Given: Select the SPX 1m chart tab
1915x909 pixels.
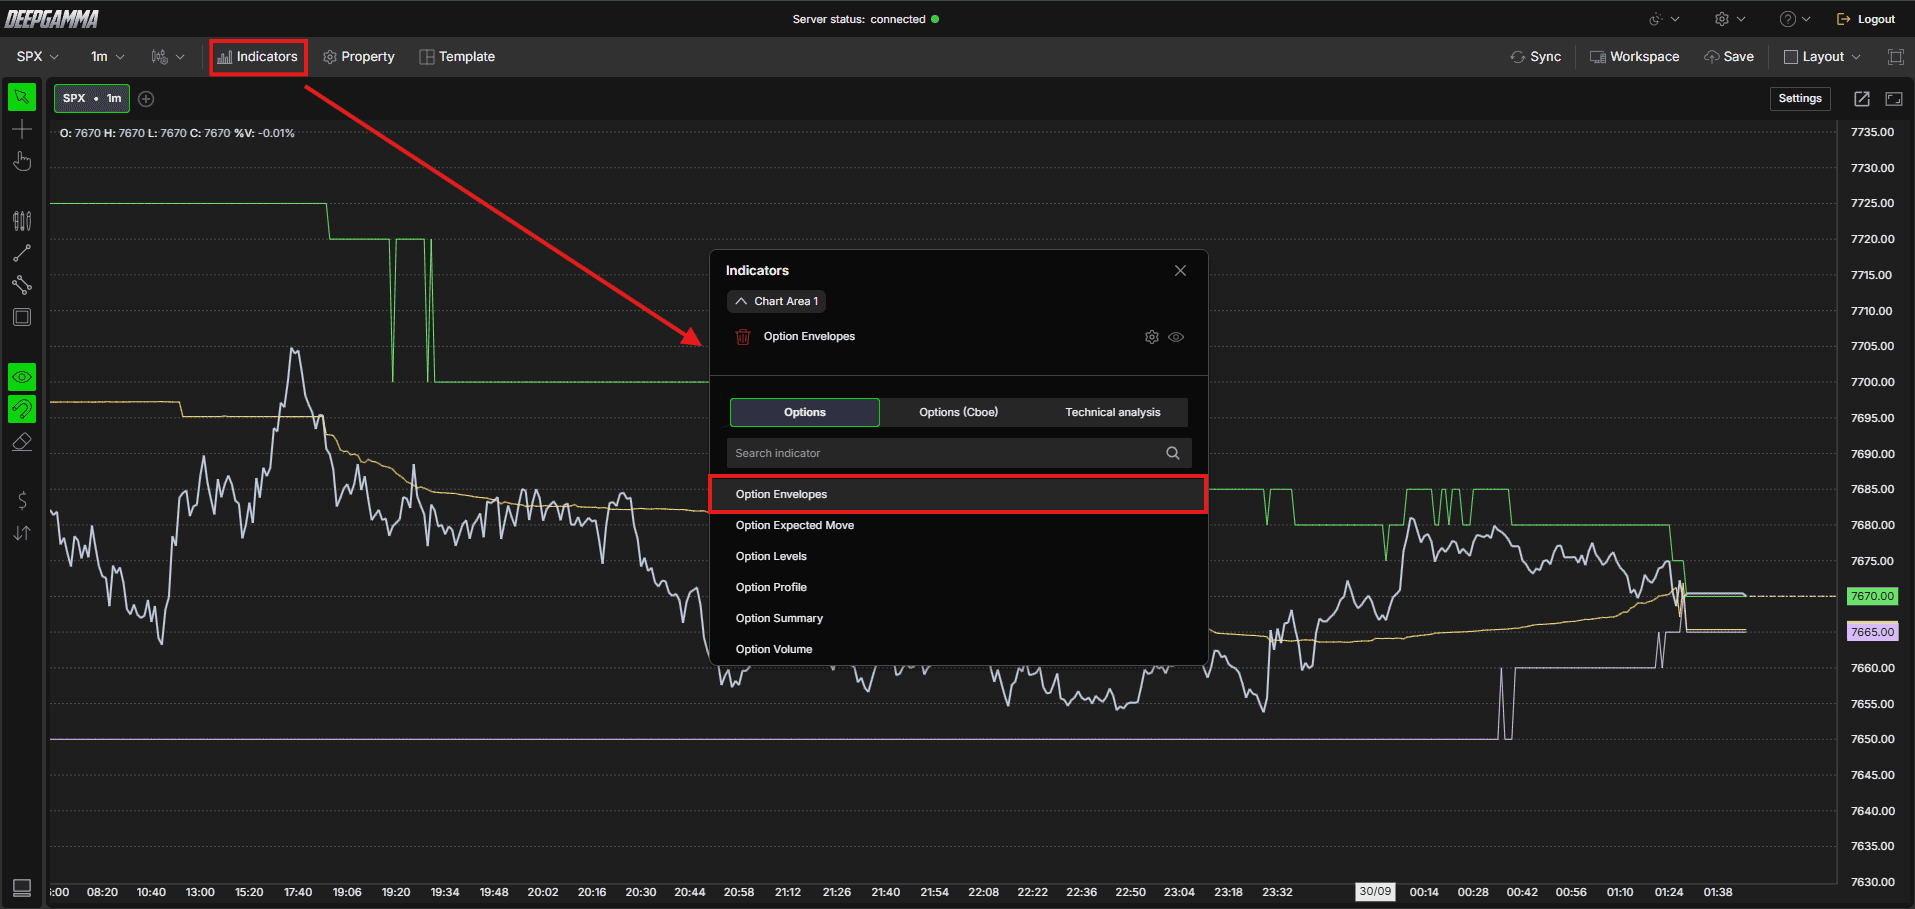Looking at the screenshot, I should [x=92, y=98].
